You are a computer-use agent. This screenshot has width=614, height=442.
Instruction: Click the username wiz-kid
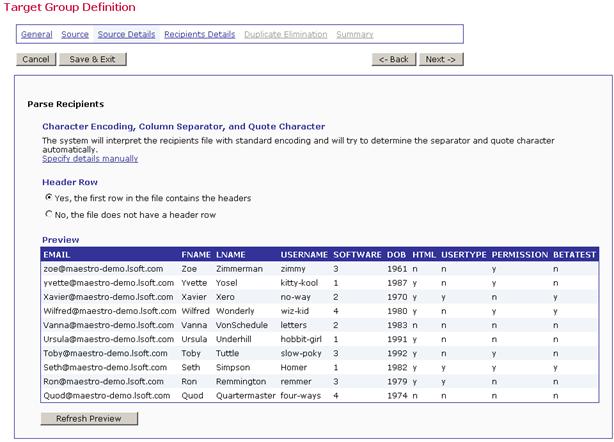pyautogui.click(x=295, y=311)
